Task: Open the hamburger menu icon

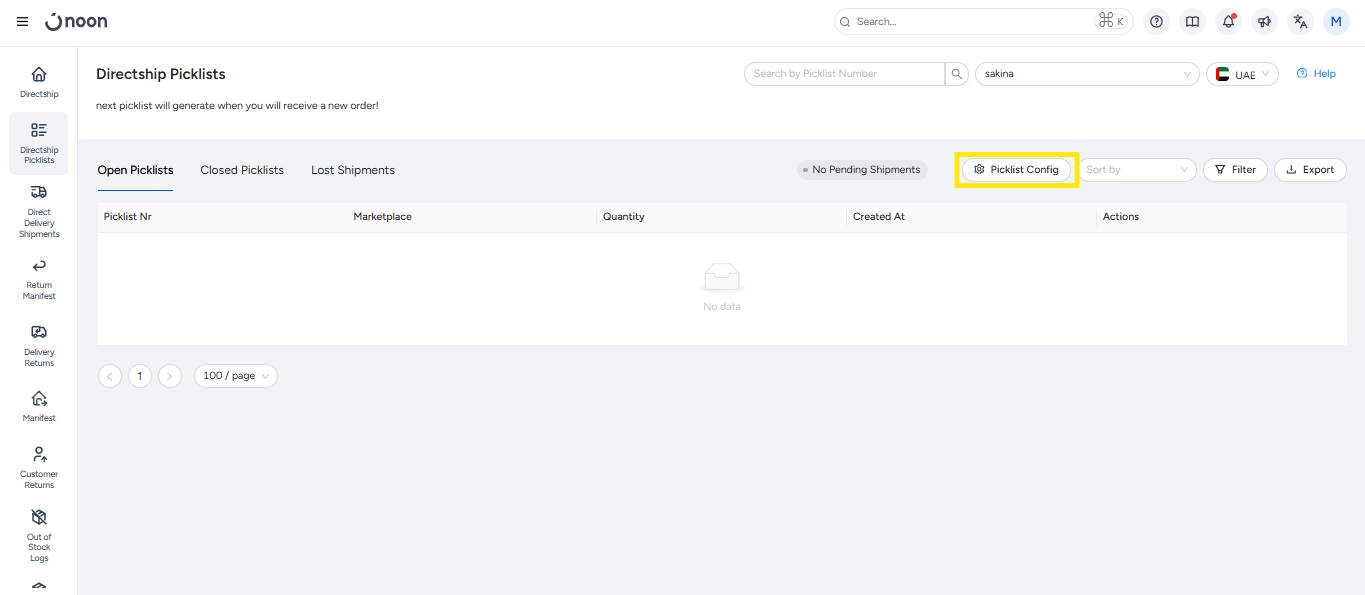Action: point(22,21)
